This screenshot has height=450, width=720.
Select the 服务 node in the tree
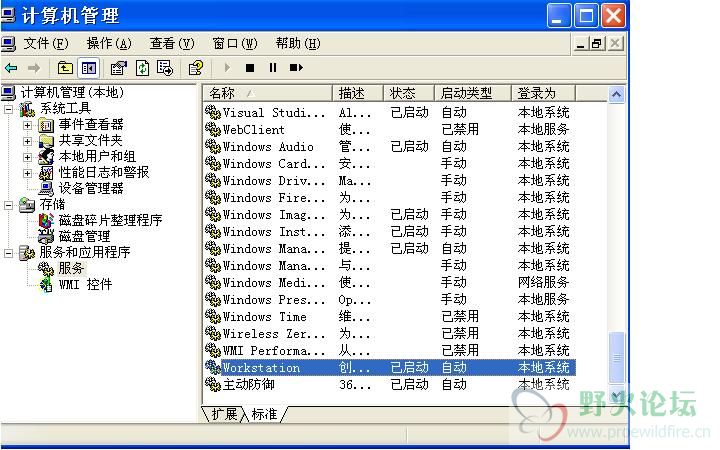click(x=71, y=268)
